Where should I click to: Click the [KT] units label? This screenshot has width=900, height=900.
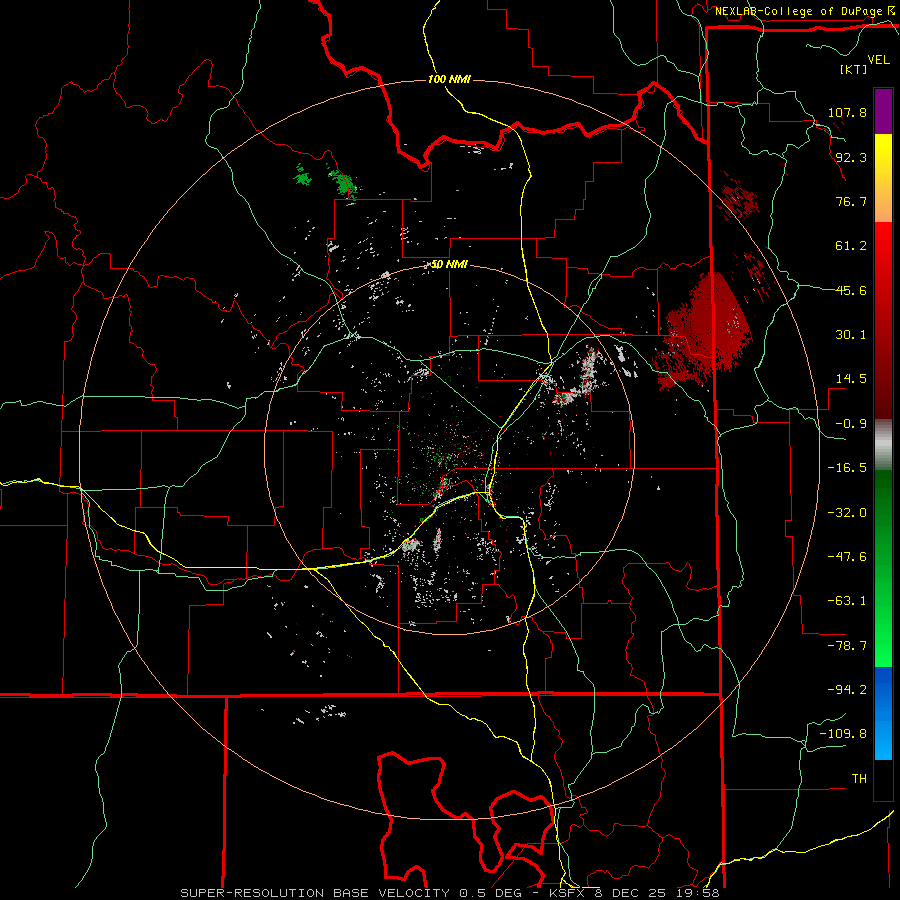853,69
